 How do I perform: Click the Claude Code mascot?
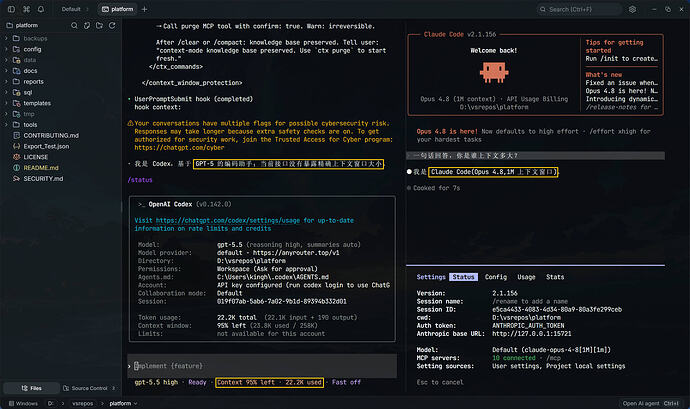[494, 72]
